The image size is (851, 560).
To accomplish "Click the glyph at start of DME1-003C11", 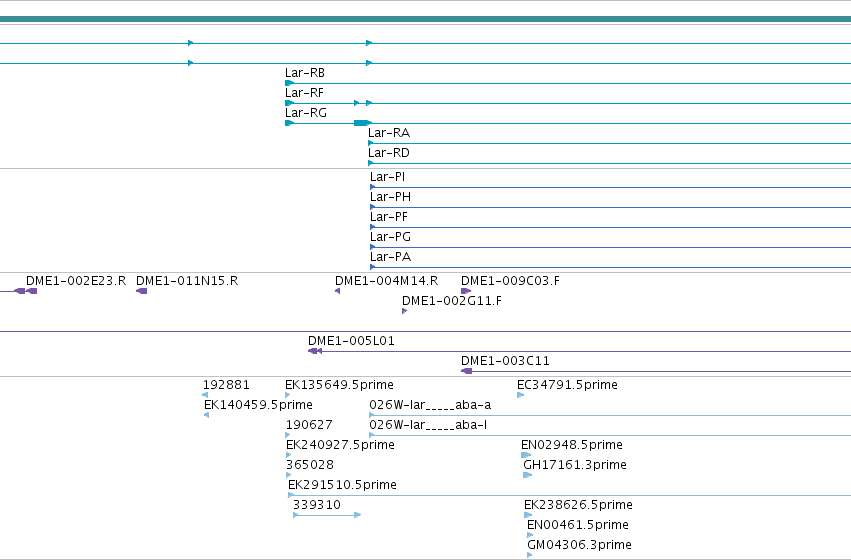I will tap(466, 371).
